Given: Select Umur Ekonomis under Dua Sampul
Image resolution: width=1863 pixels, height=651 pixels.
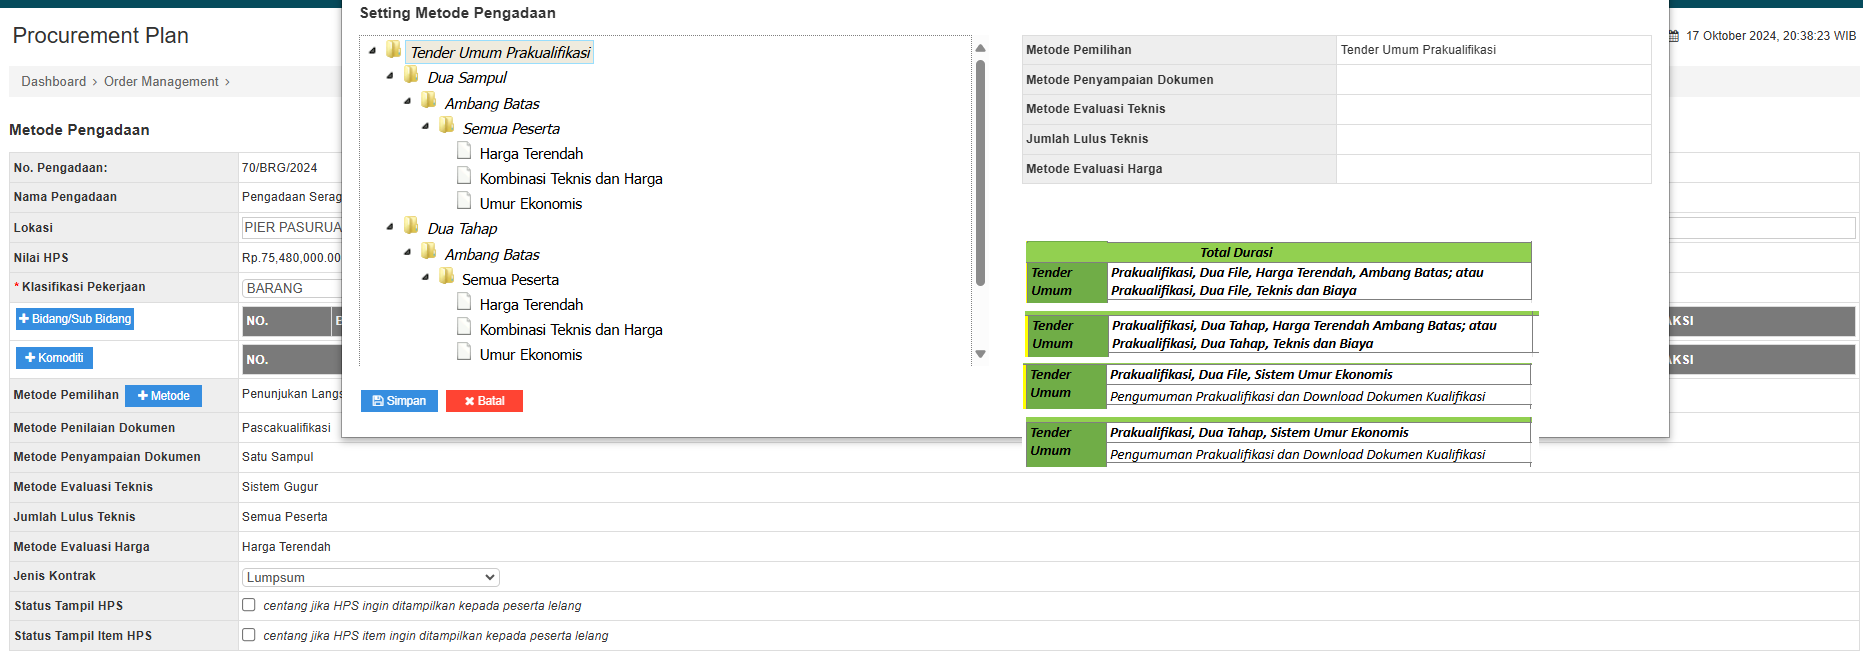Looking at the screenshot, I should point(530,203).
